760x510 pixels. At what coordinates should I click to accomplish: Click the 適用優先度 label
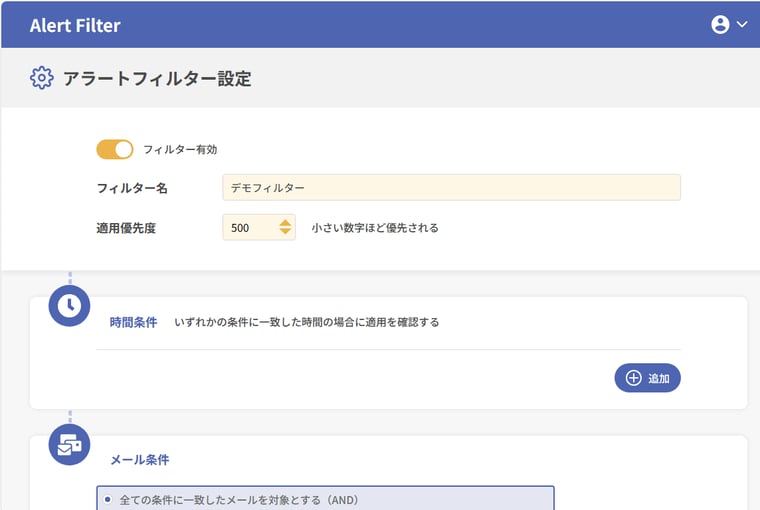click(126, 228)
